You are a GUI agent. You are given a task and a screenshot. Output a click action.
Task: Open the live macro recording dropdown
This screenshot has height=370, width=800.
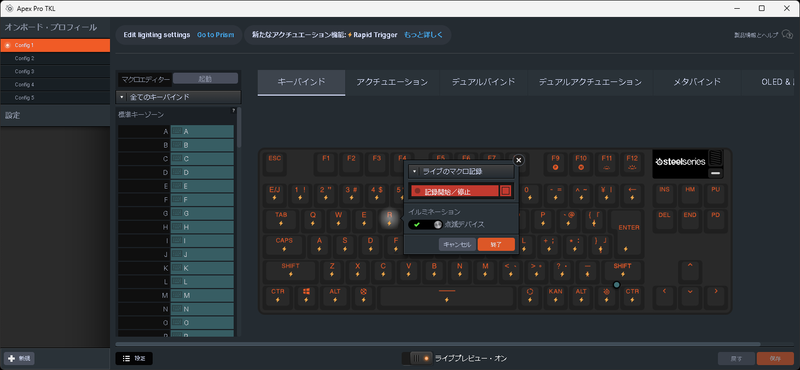click(x=461, y=171)
